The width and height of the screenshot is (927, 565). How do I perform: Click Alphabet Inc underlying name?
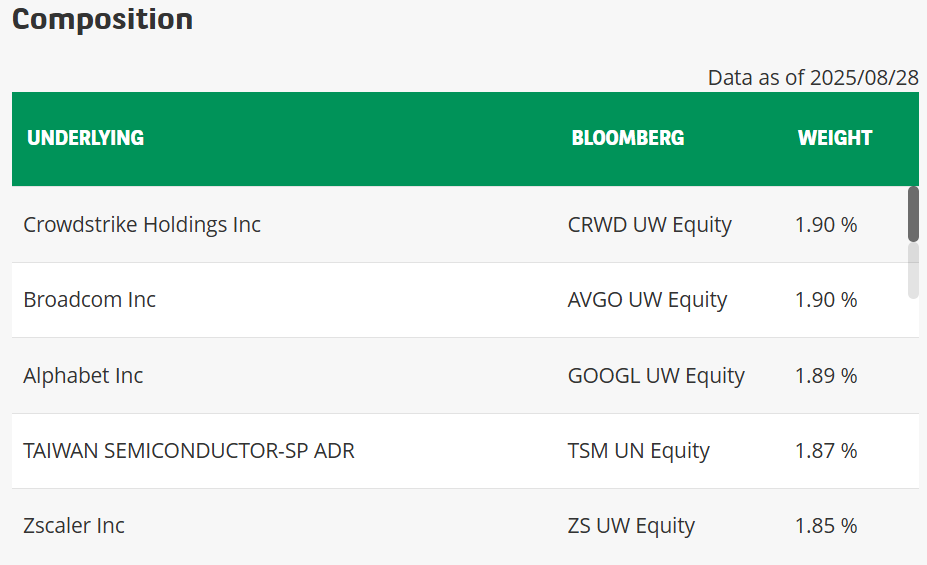(x=83, y=375)
